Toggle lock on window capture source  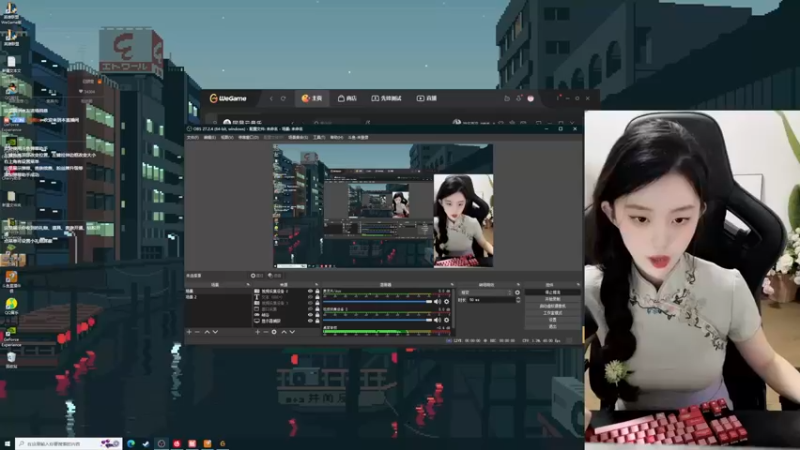(x=317, y=309)
